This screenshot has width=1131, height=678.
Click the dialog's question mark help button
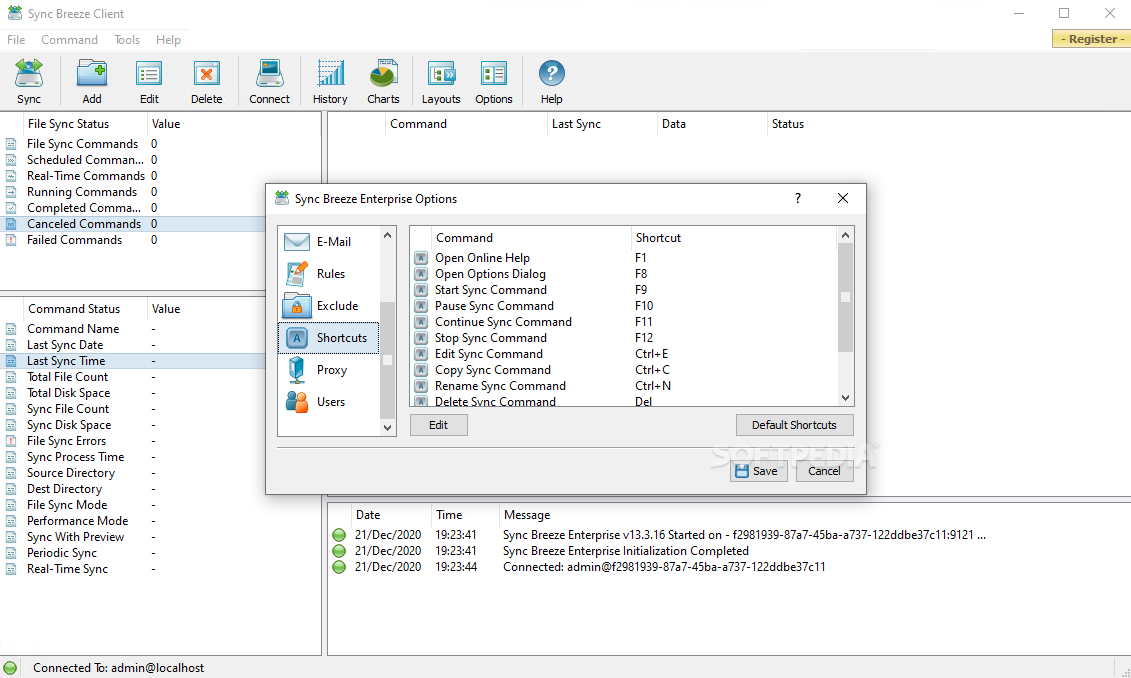[798, 198]
